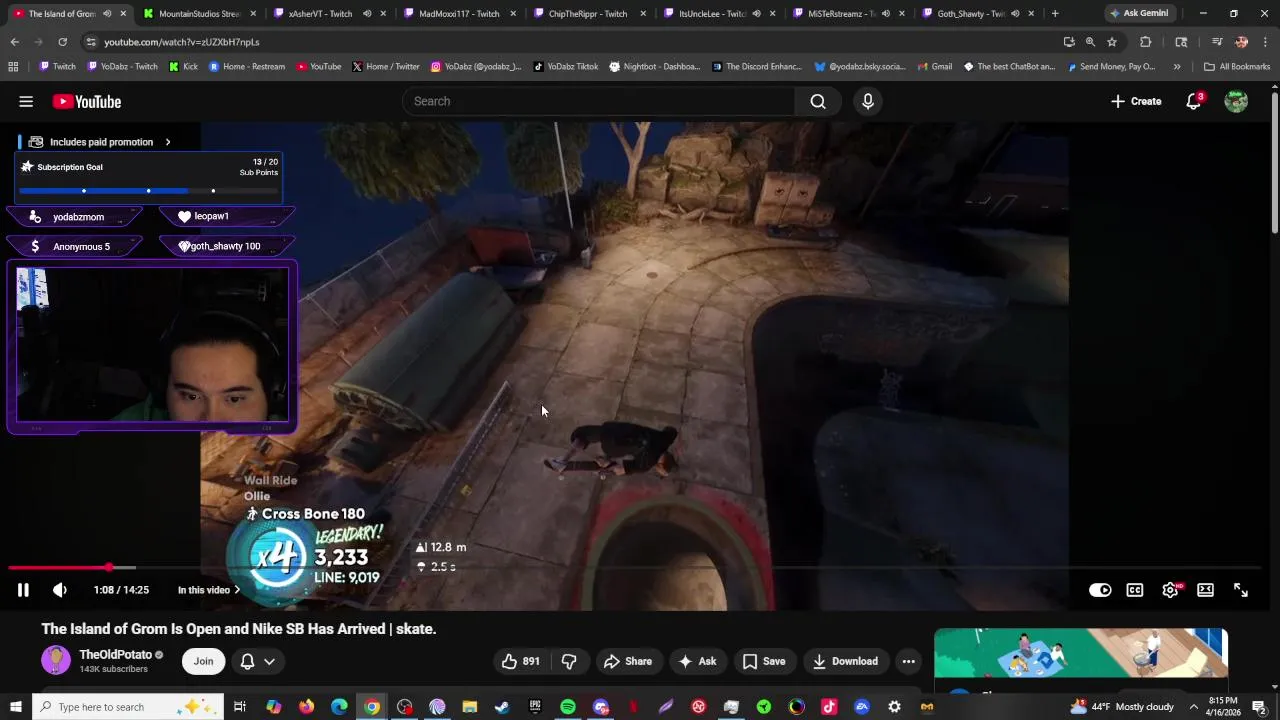The height and width of the screenshot is (720, 1280).
Task: Open the Create menu
Action: click(1136, 101)
